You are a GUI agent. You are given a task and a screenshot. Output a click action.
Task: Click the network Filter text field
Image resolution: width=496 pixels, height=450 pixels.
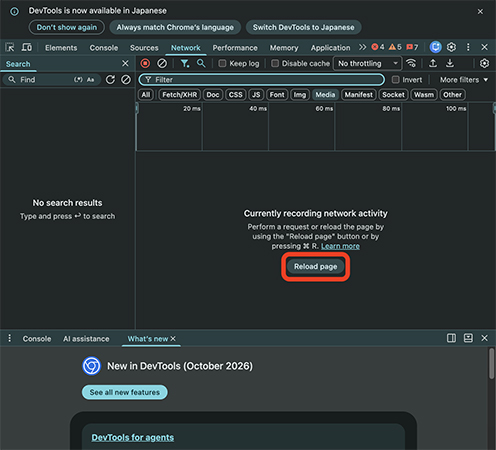[x=262, y=80]
